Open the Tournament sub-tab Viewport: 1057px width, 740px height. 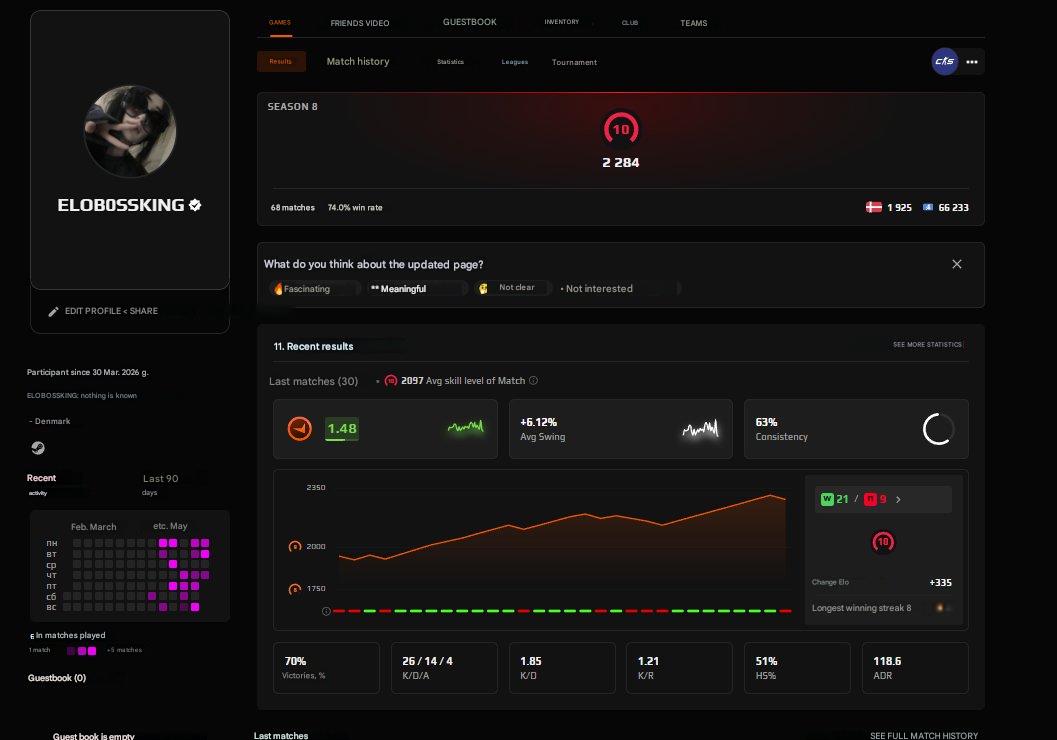pyautogui.click(x=574, y=62)
